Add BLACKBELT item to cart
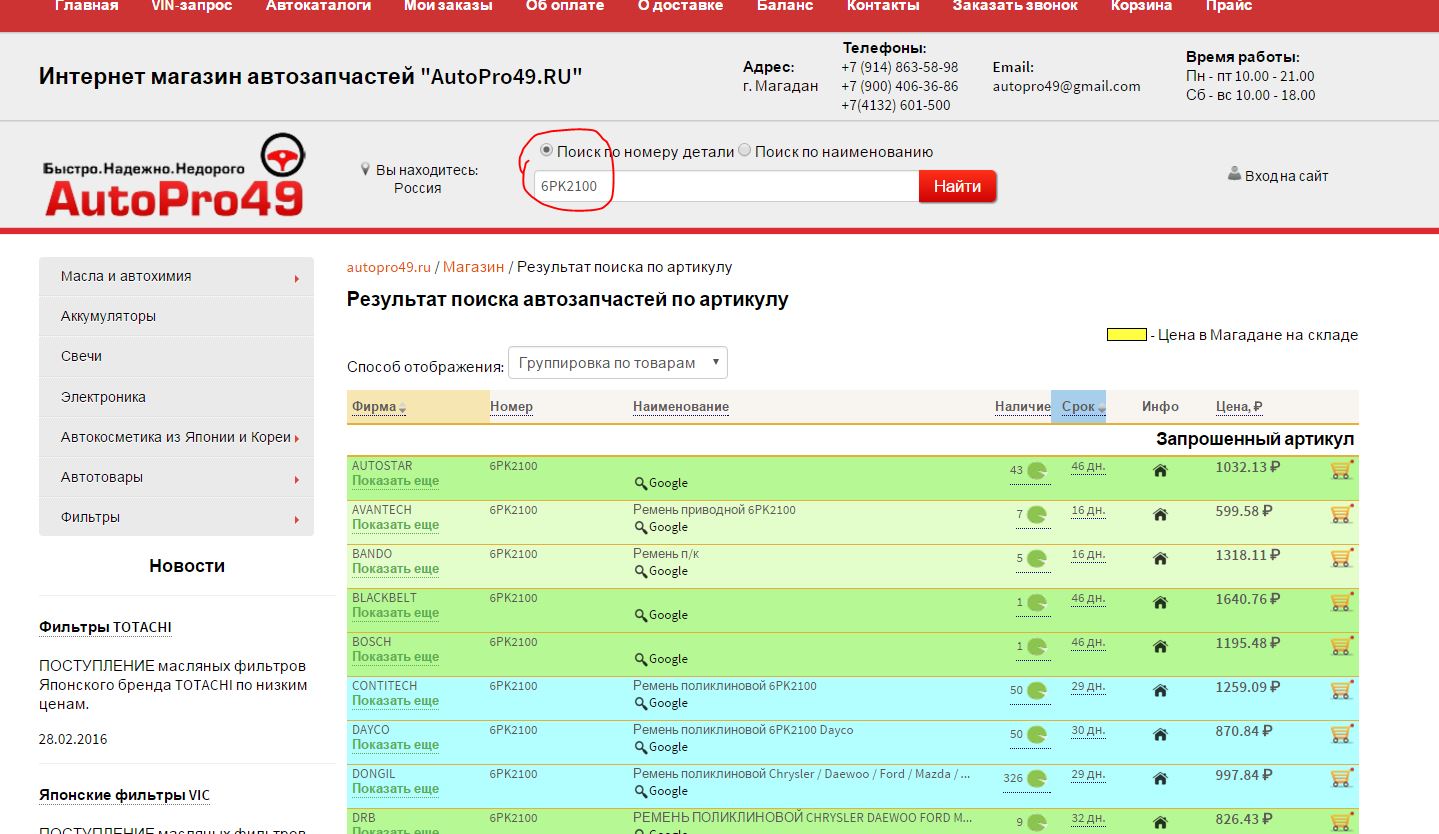 coord(1341,602)
